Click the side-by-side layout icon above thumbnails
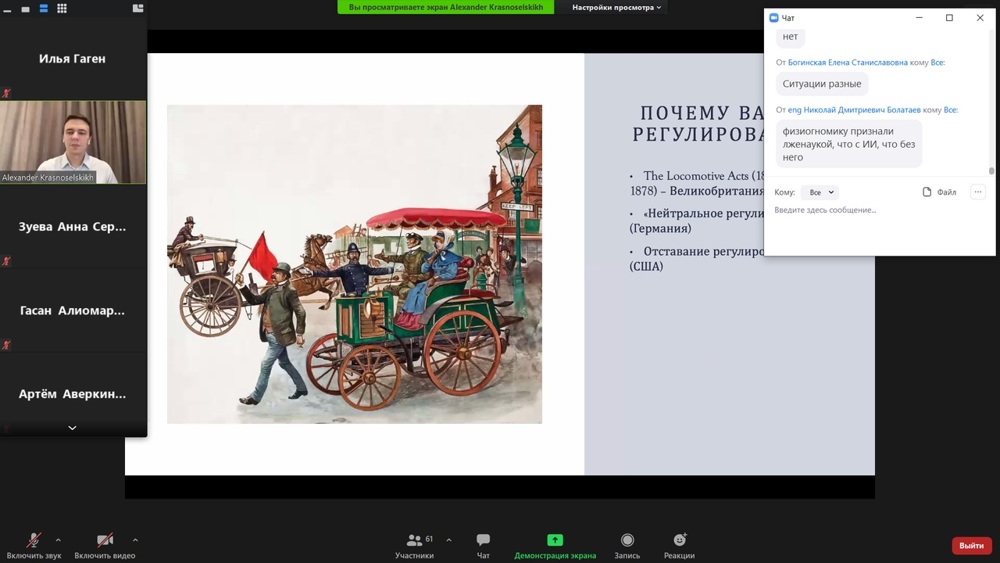 coord(138,8)
